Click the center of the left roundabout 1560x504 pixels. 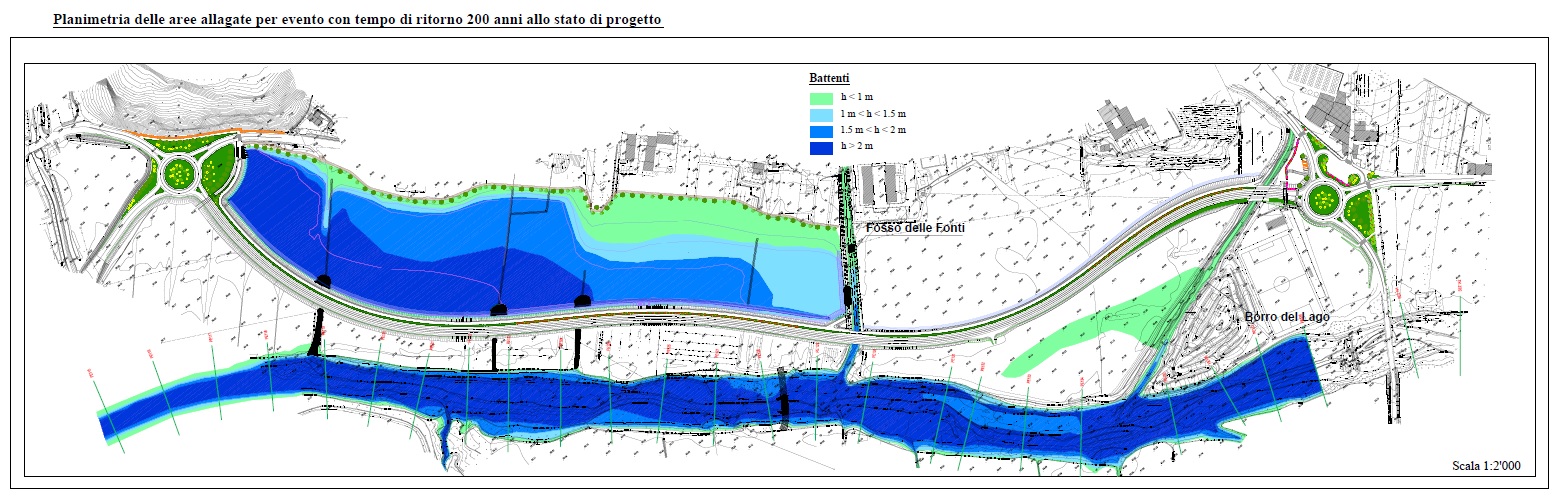tap(180, 174)
